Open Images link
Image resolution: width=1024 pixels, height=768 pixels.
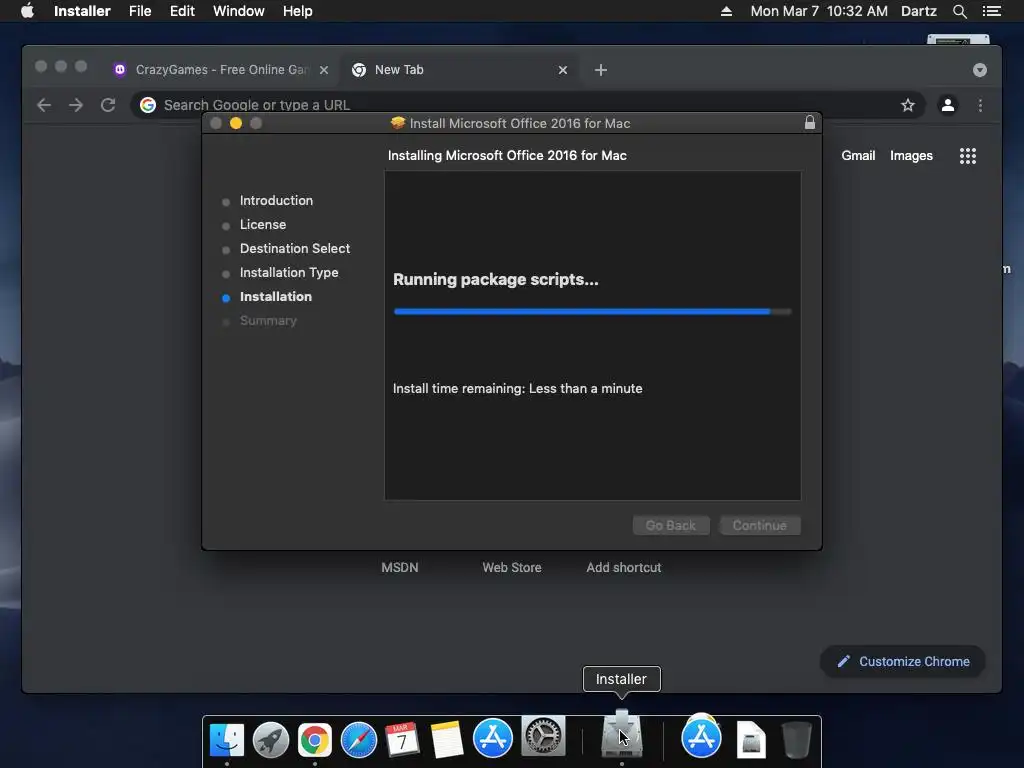pos(911,155)
